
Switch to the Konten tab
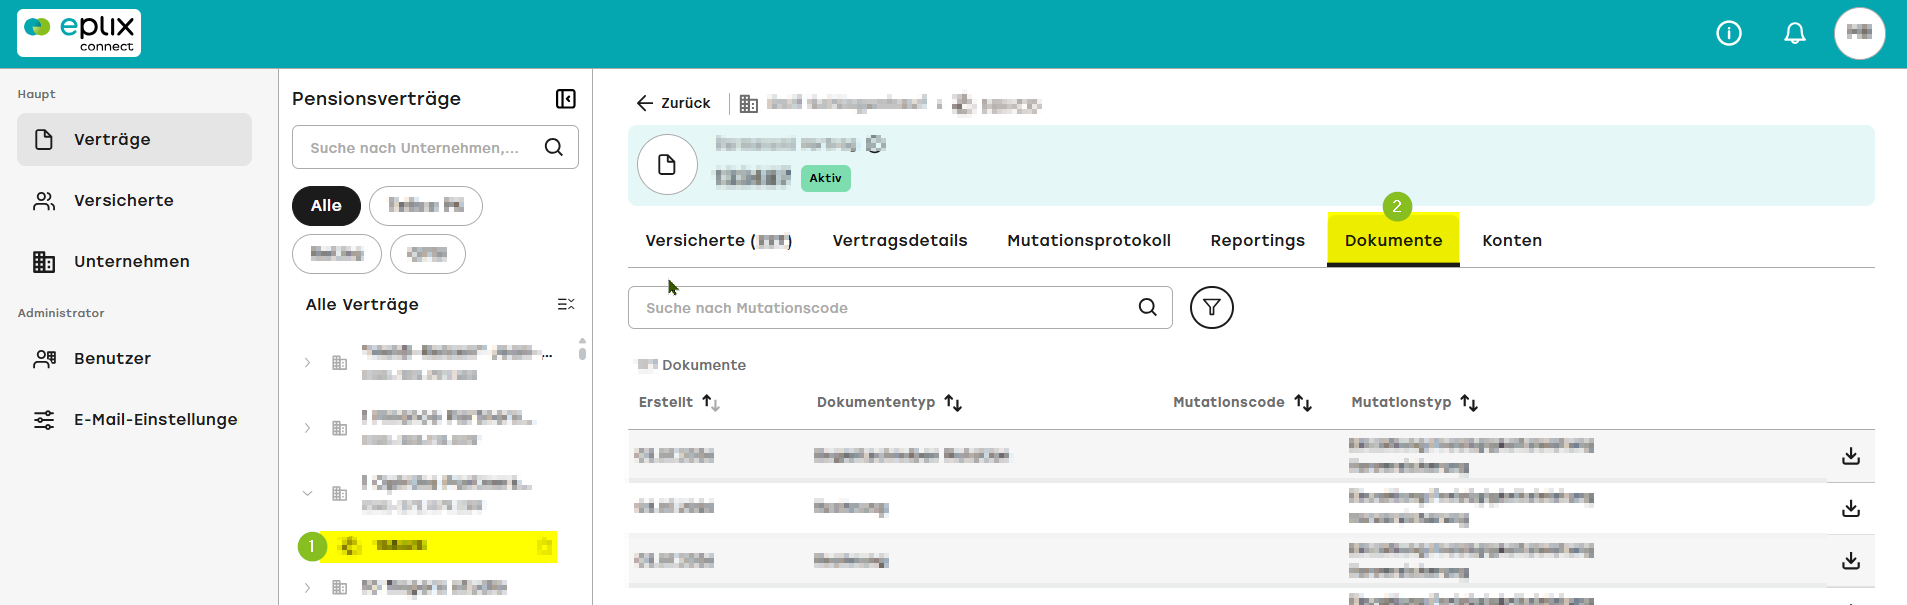(1512, 240)
